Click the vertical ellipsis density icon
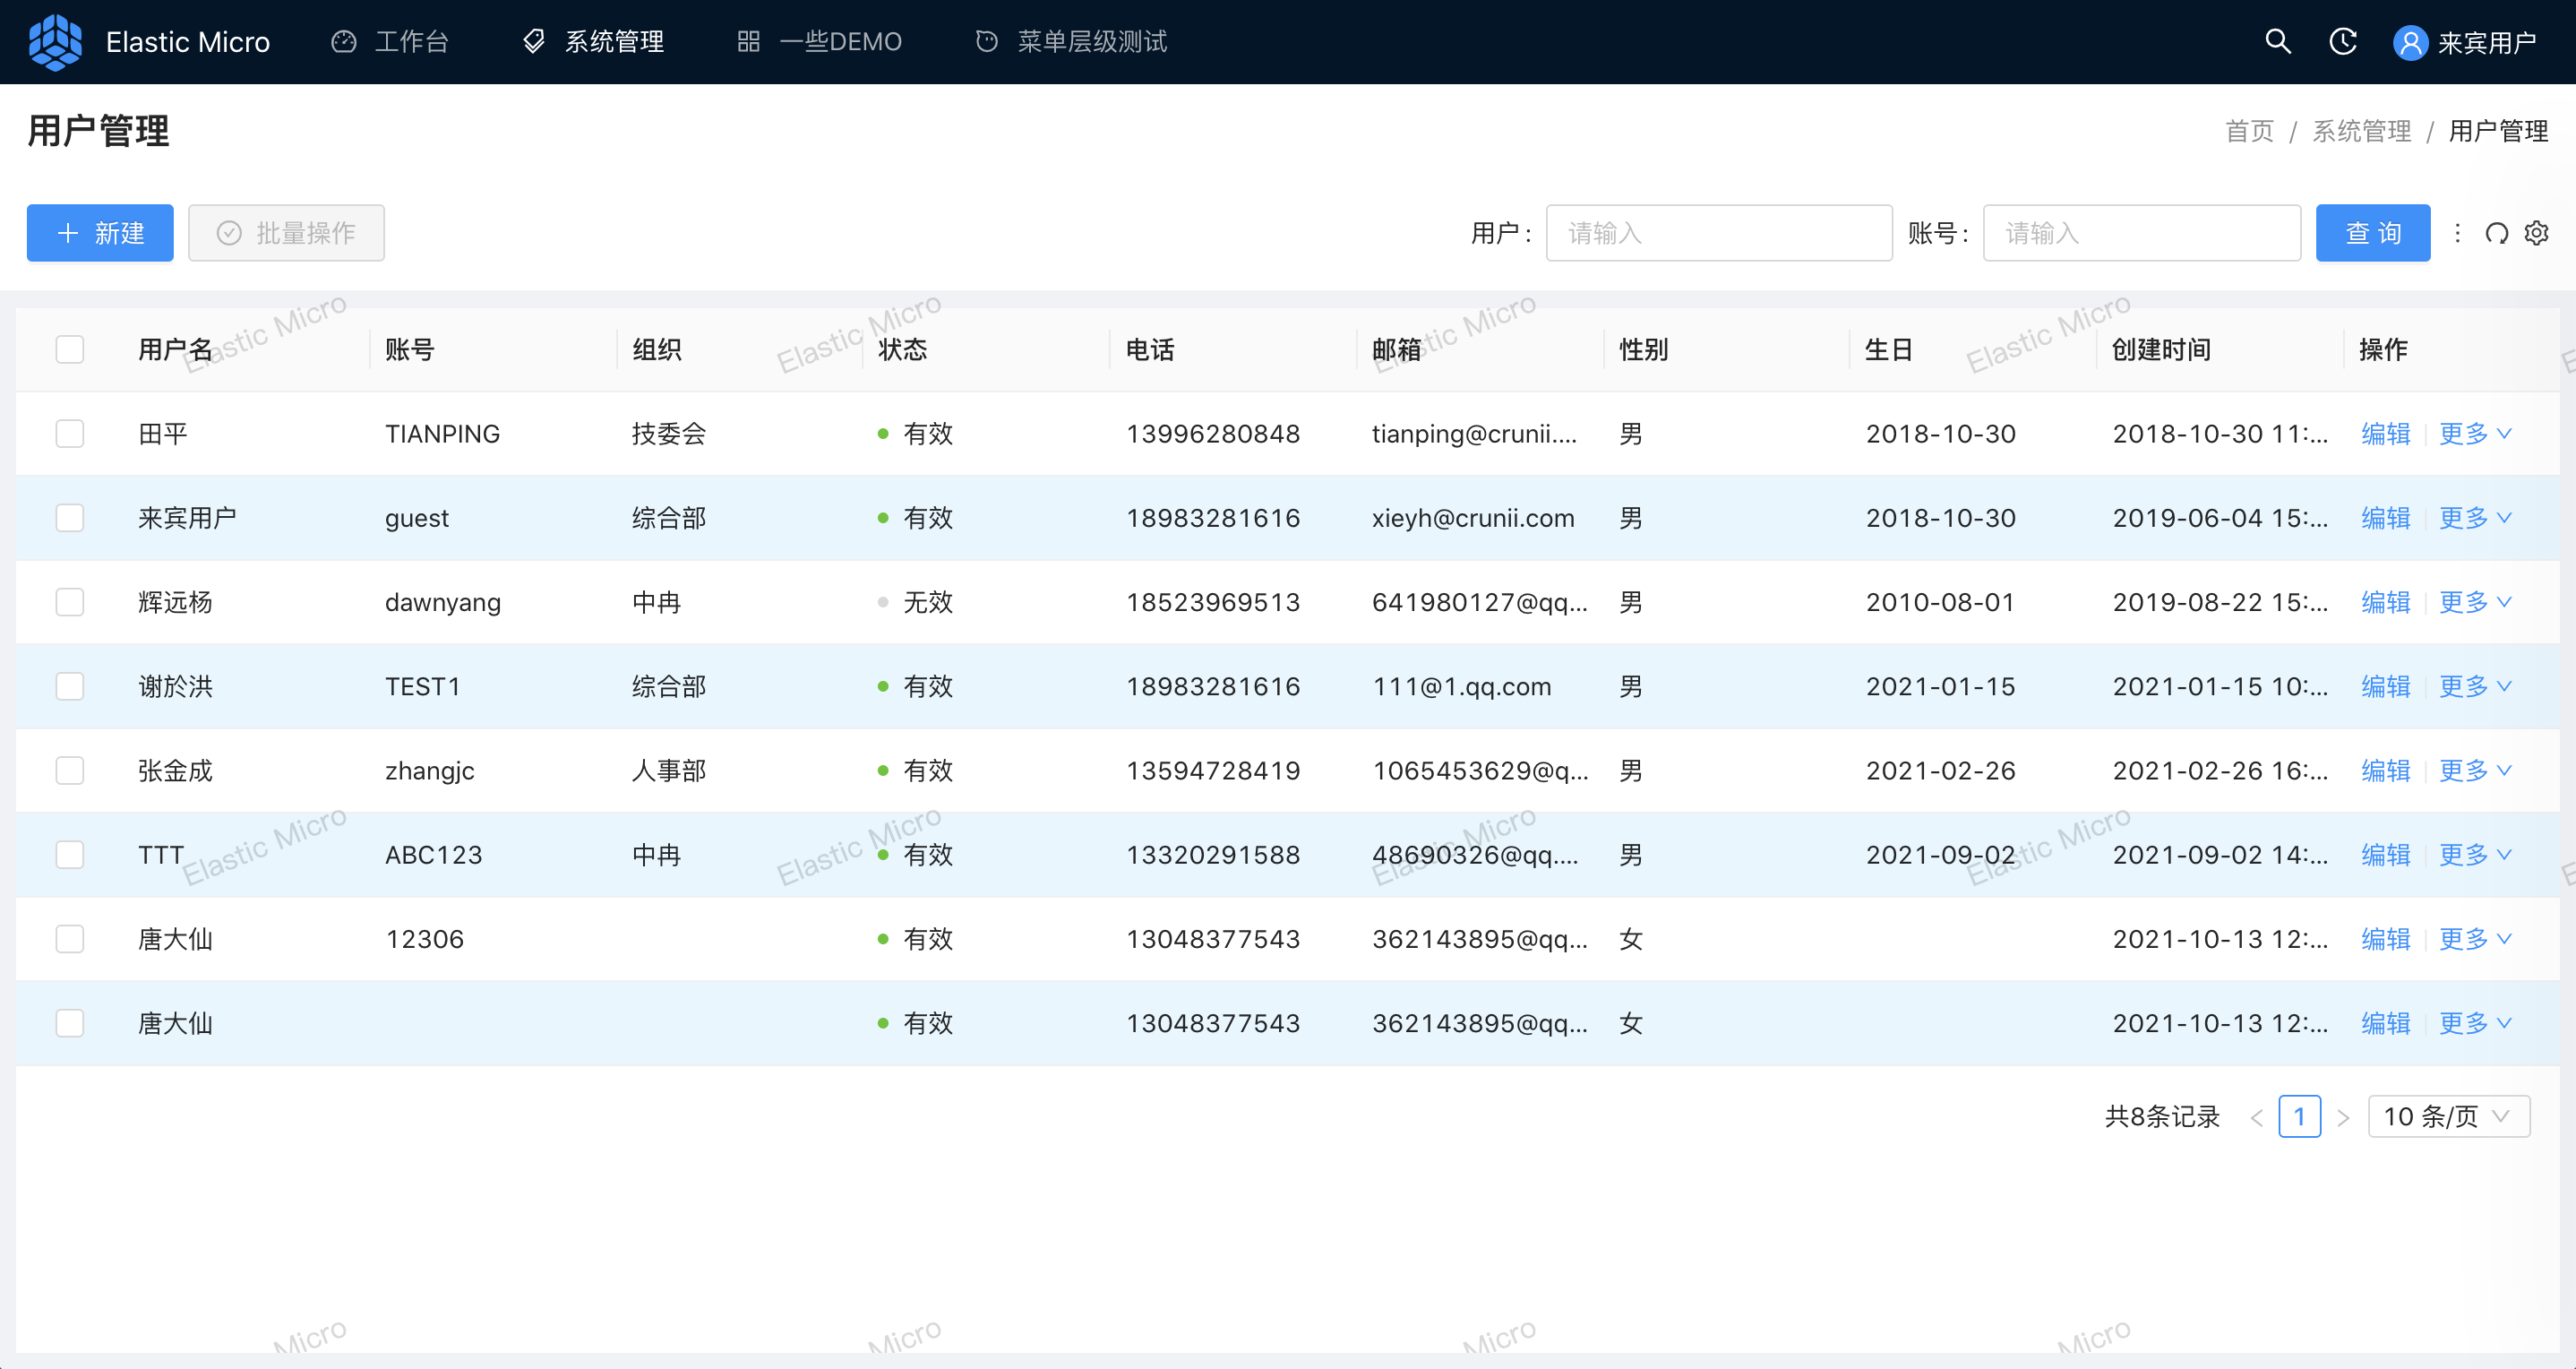Viewport: 2576px width, 1369px height. [x=2457, y=233]
